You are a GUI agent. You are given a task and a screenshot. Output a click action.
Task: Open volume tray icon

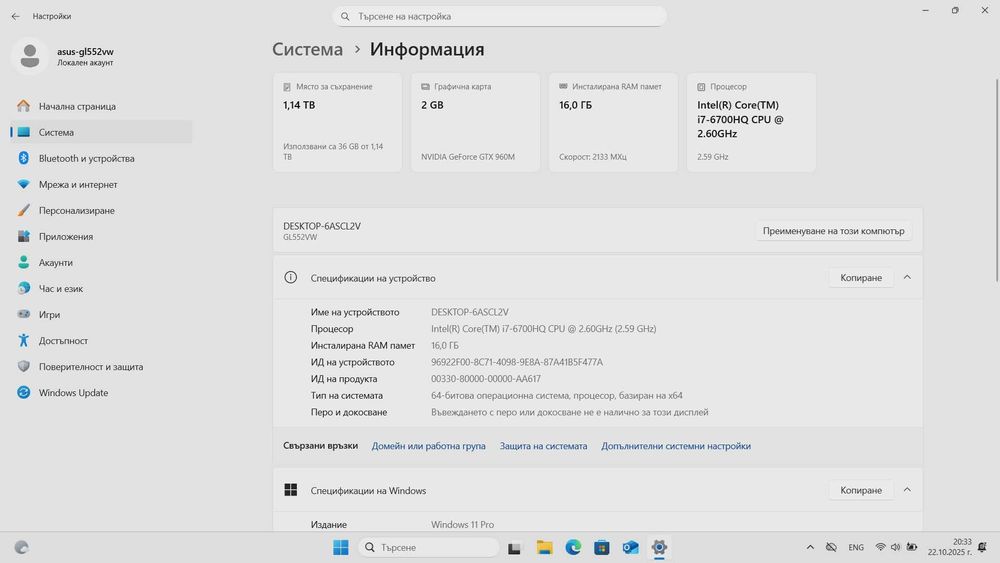coord(895,547)
